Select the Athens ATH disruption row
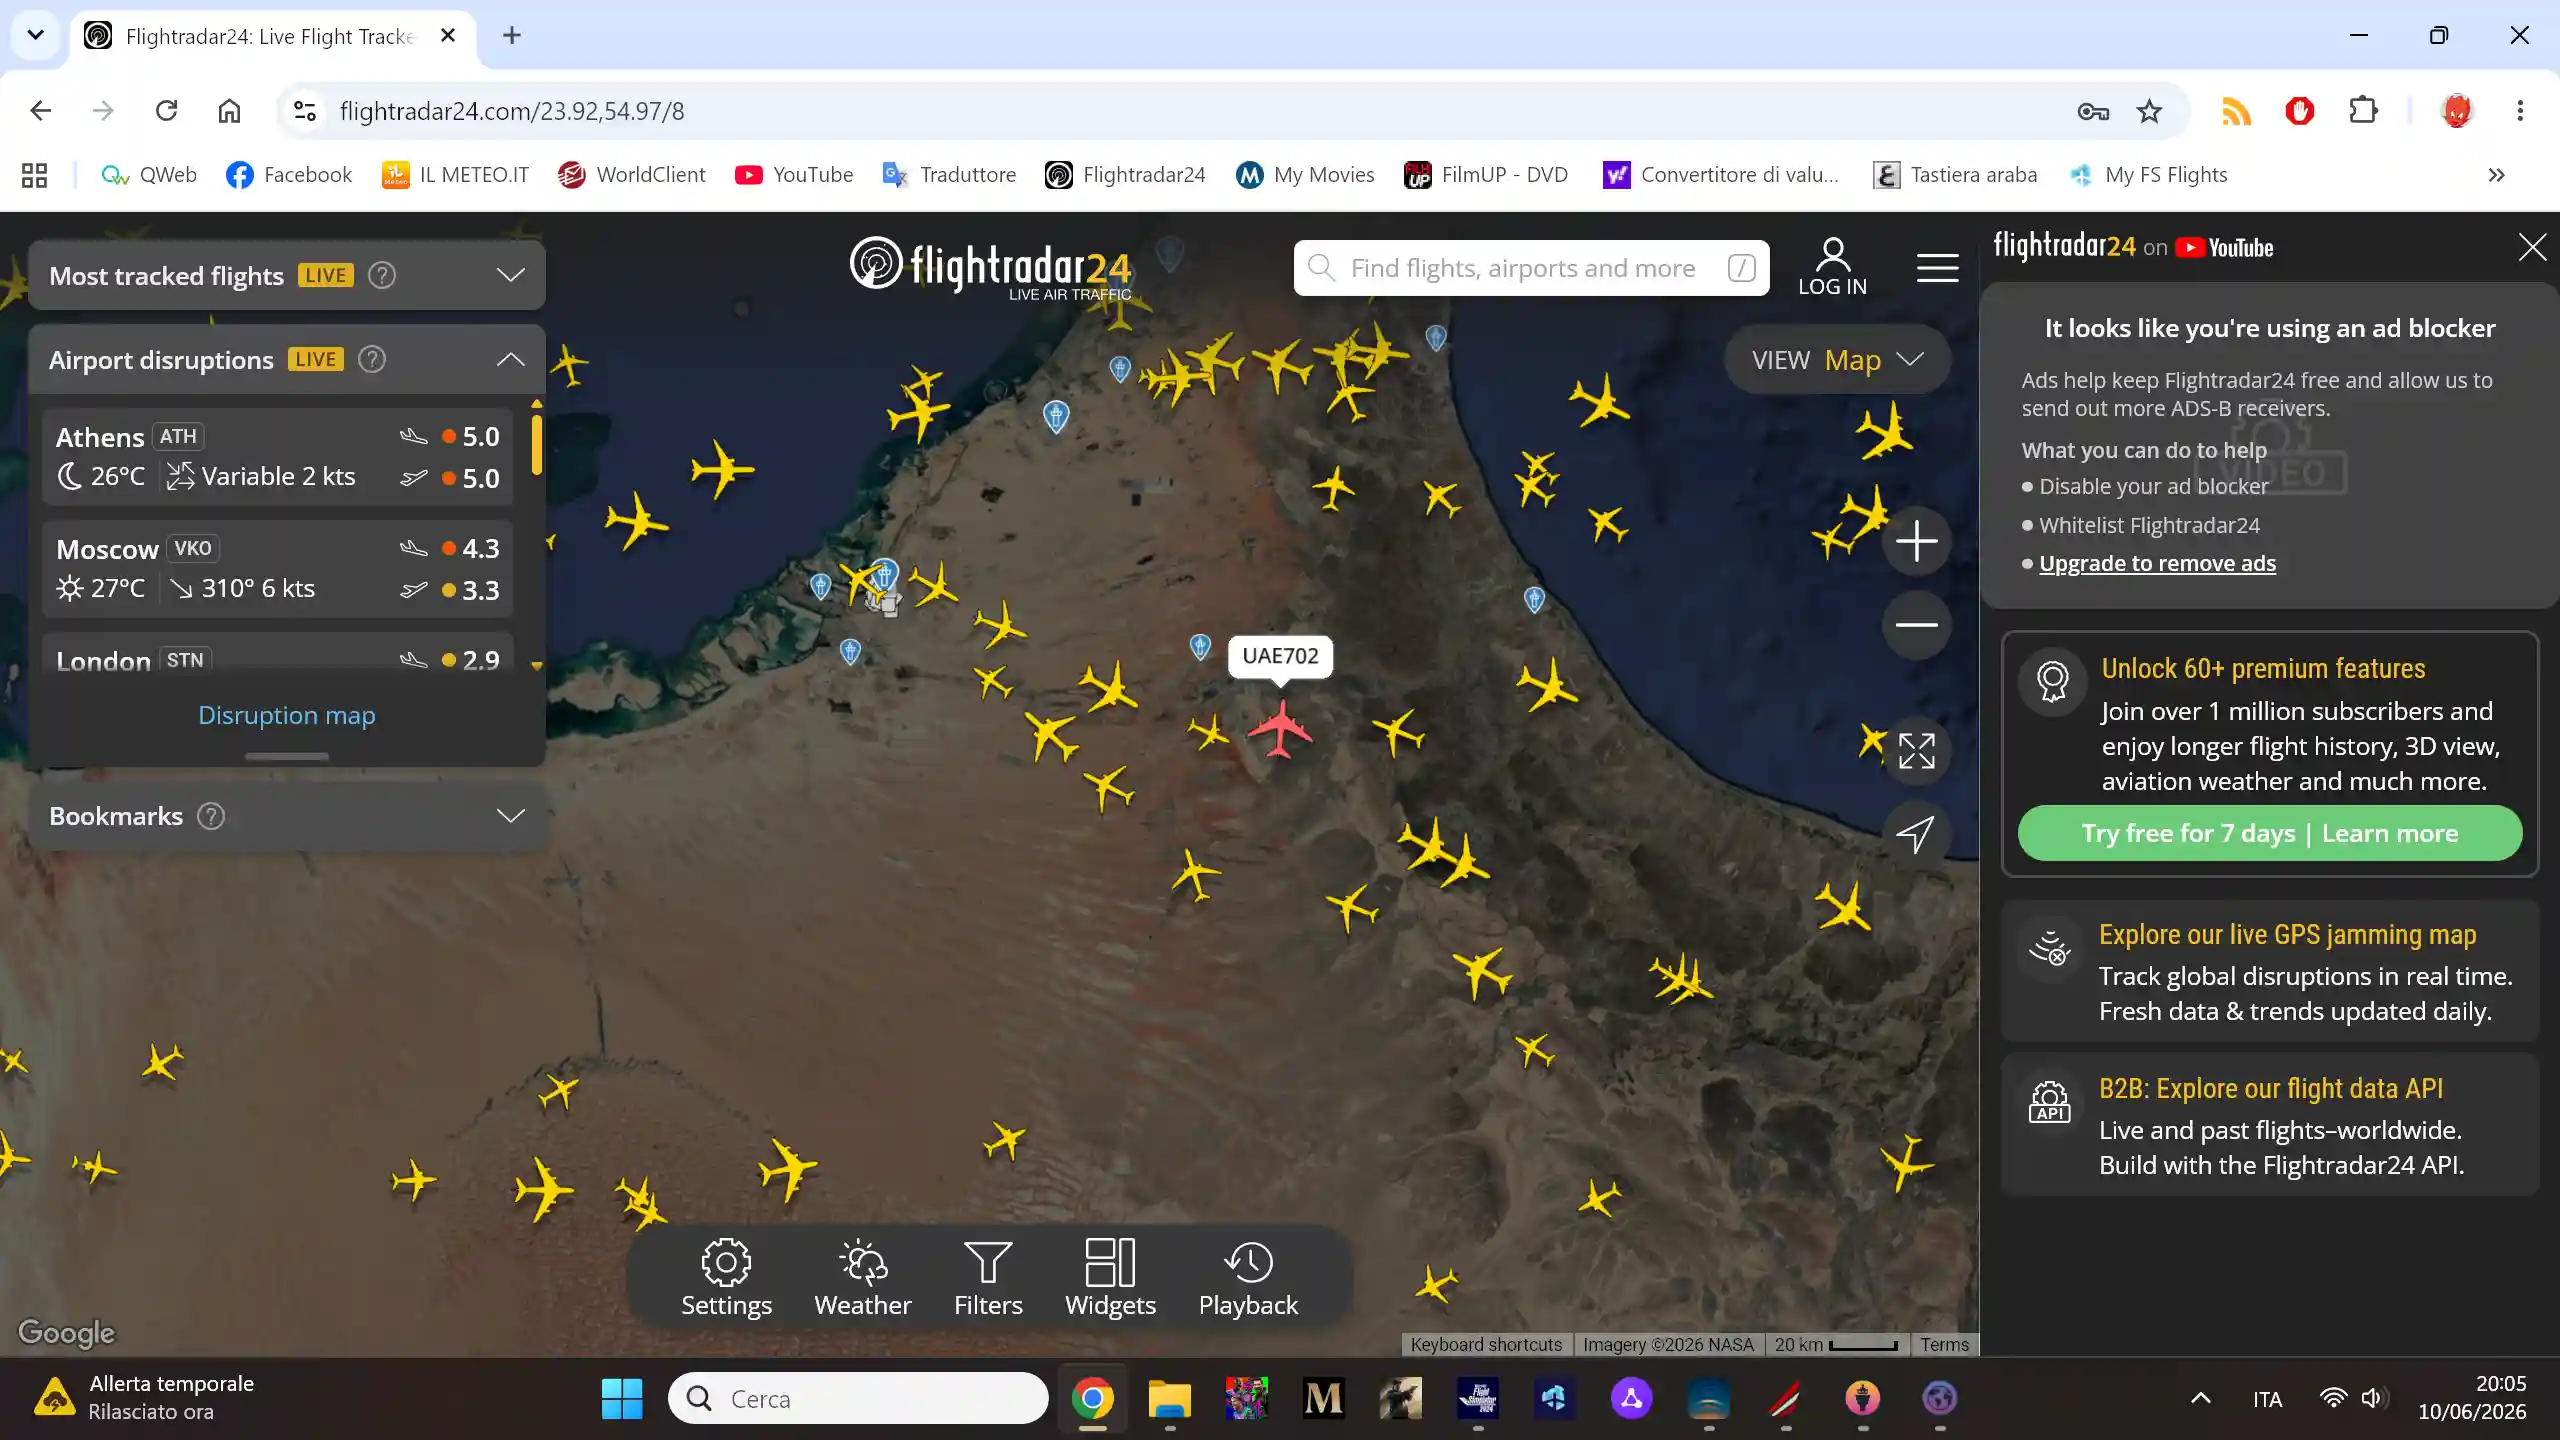 [278, 457]
